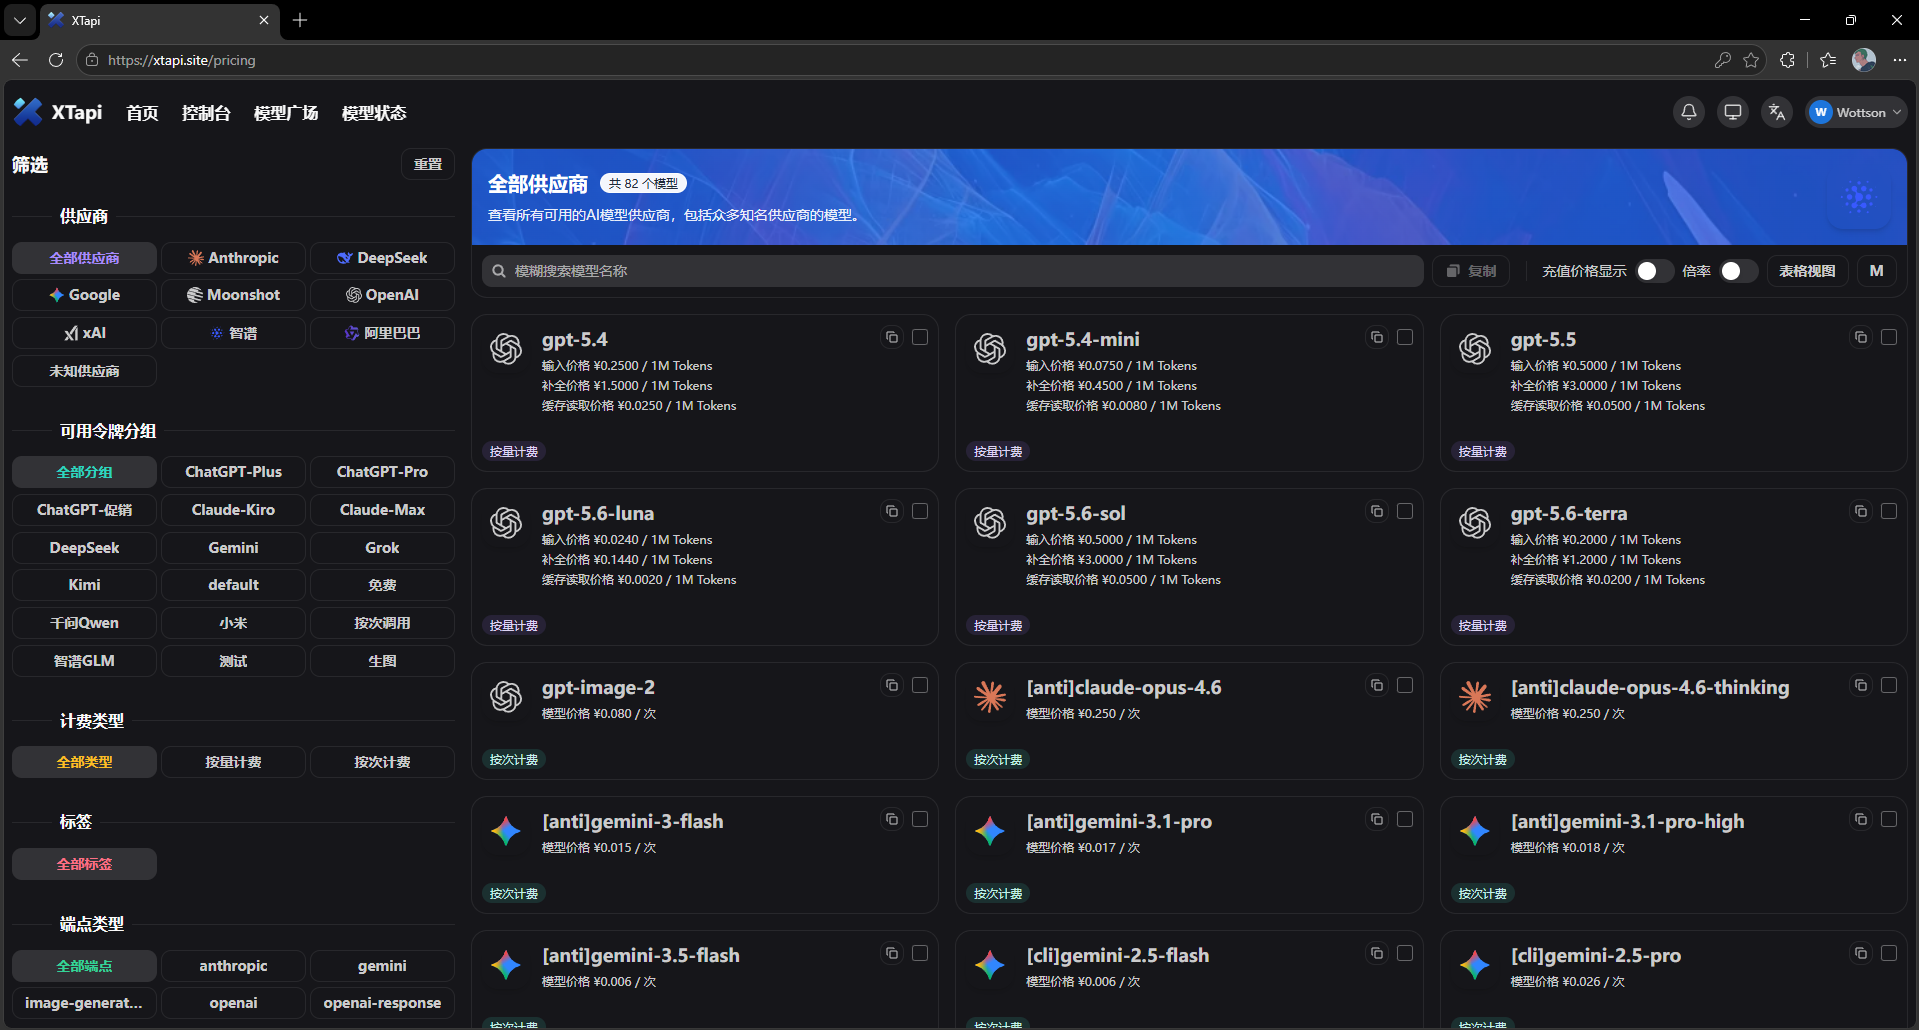
Task: Reload the page in the browser
Action: [56, 60]
